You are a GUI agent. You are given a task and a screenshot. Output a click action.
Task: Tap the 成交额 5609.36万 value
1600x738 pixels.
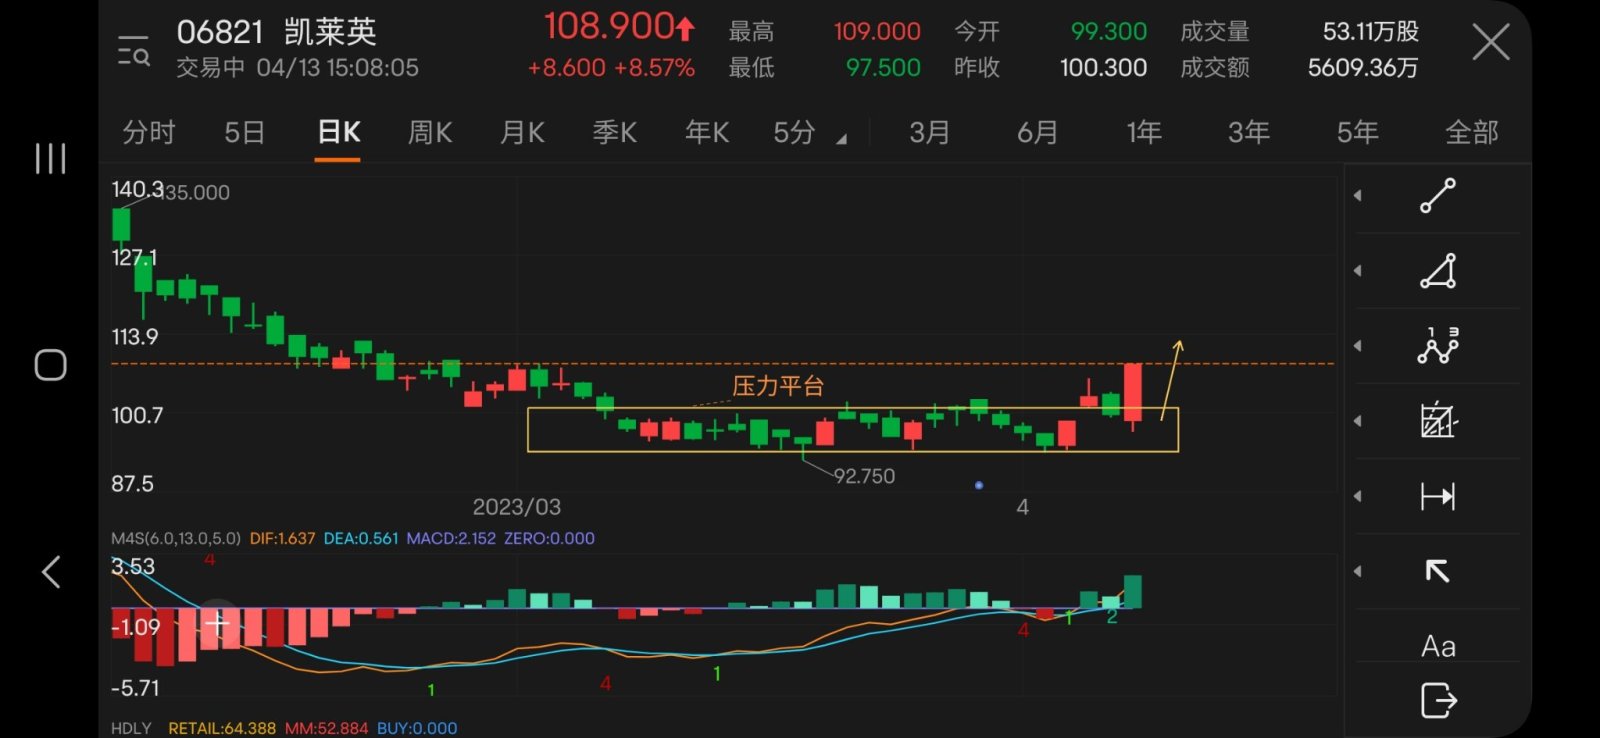1362,68
